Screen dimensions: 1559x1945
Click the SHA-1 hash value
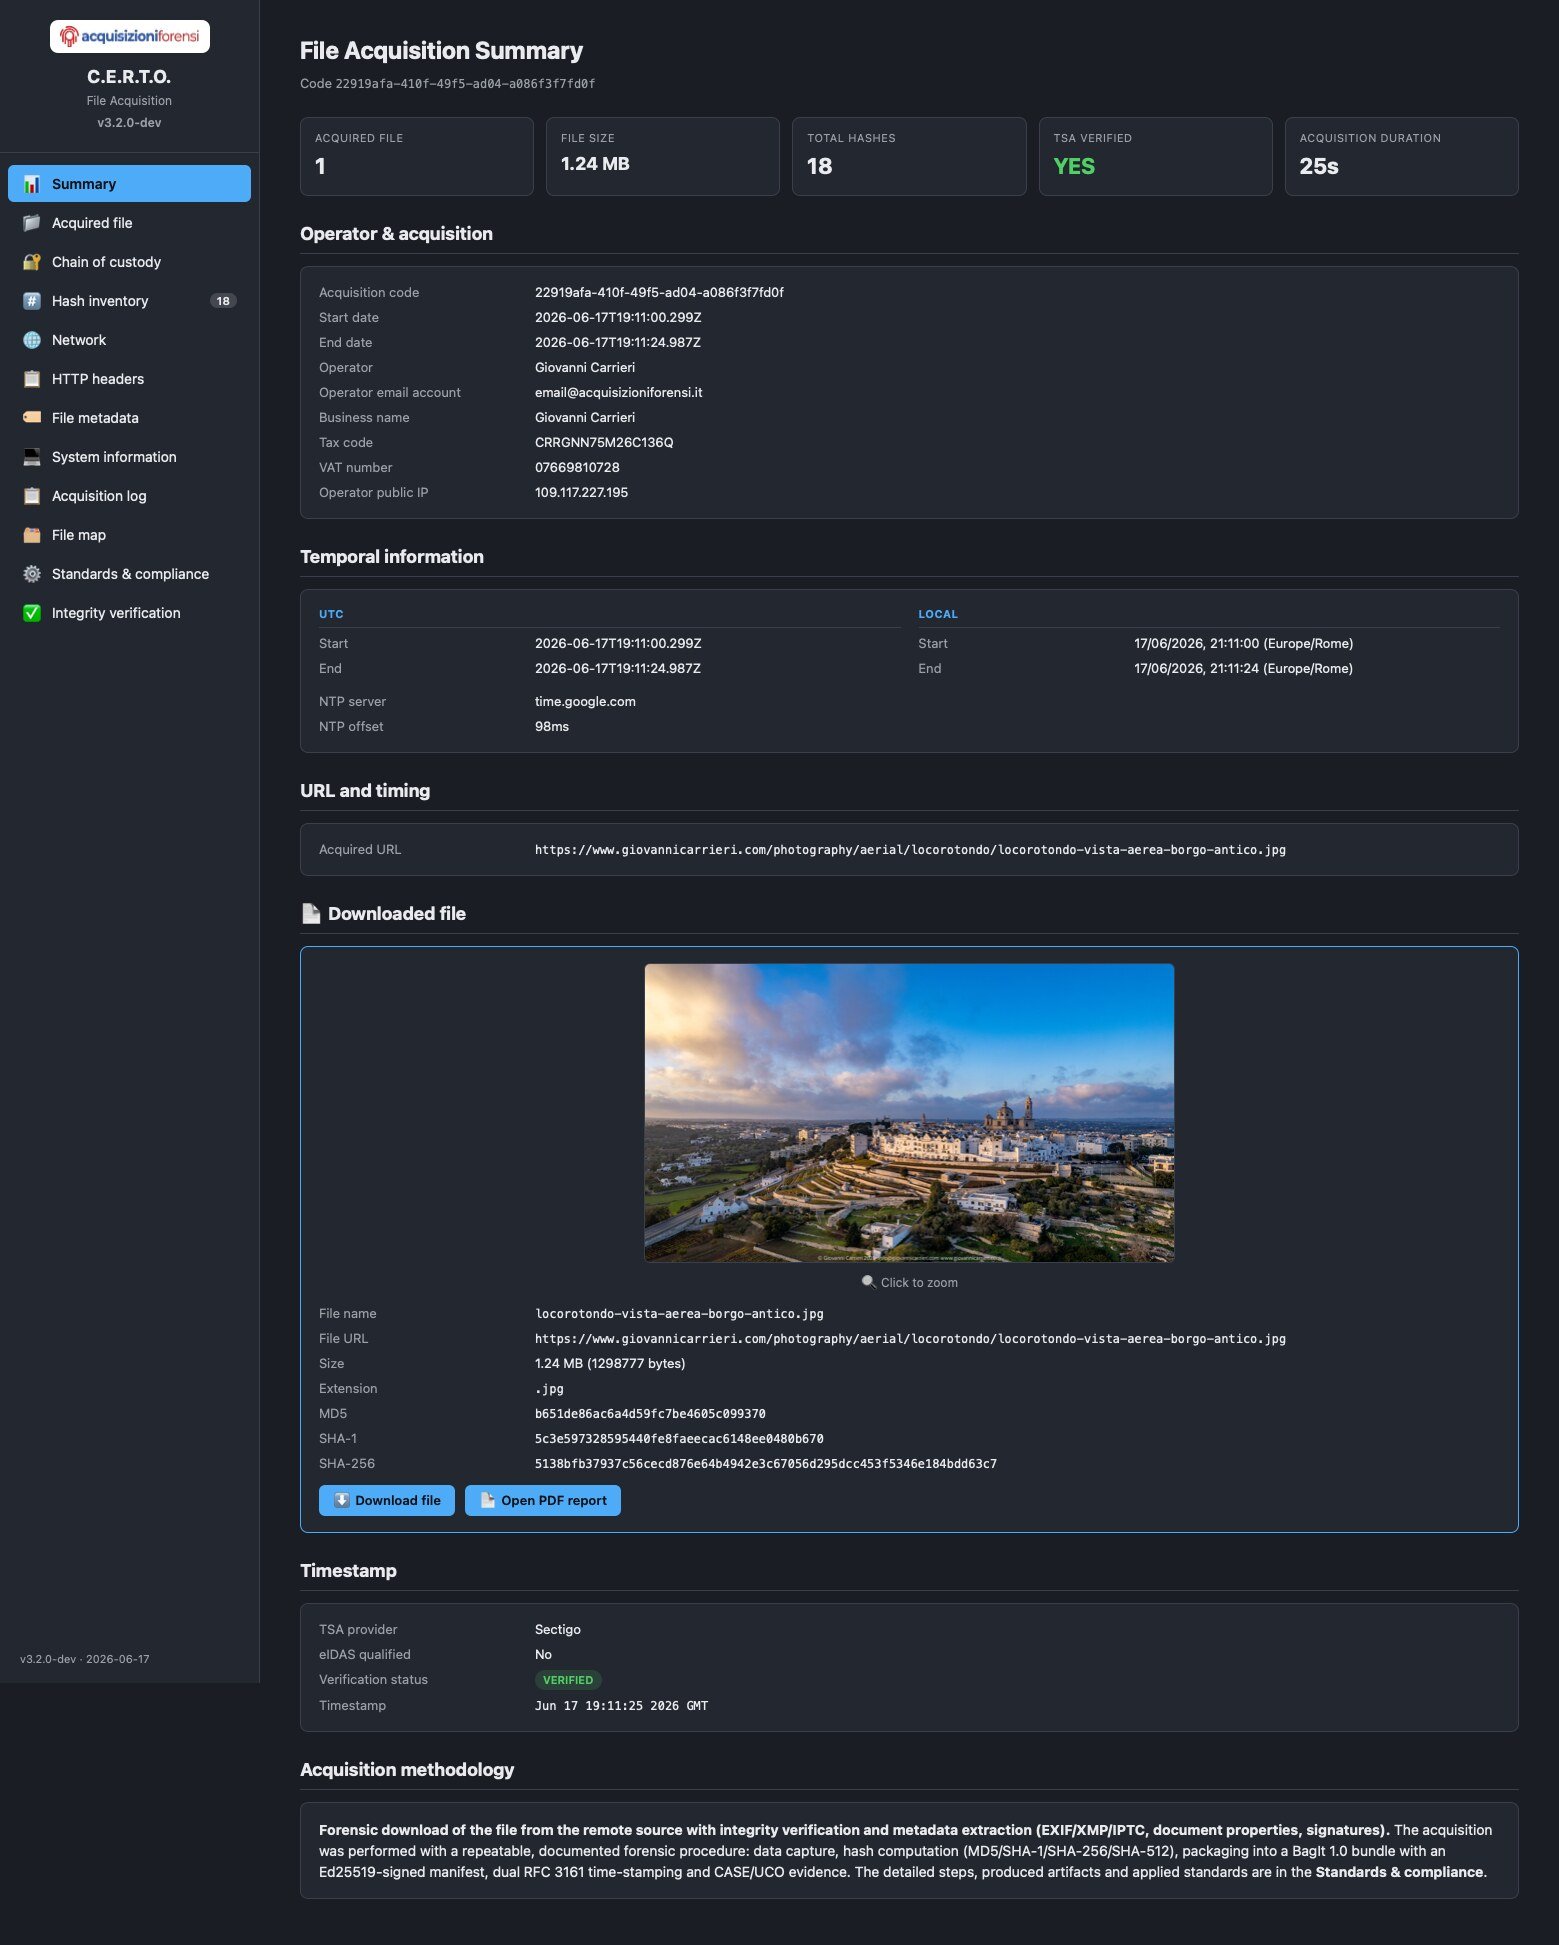click(x=679, y=1439)
